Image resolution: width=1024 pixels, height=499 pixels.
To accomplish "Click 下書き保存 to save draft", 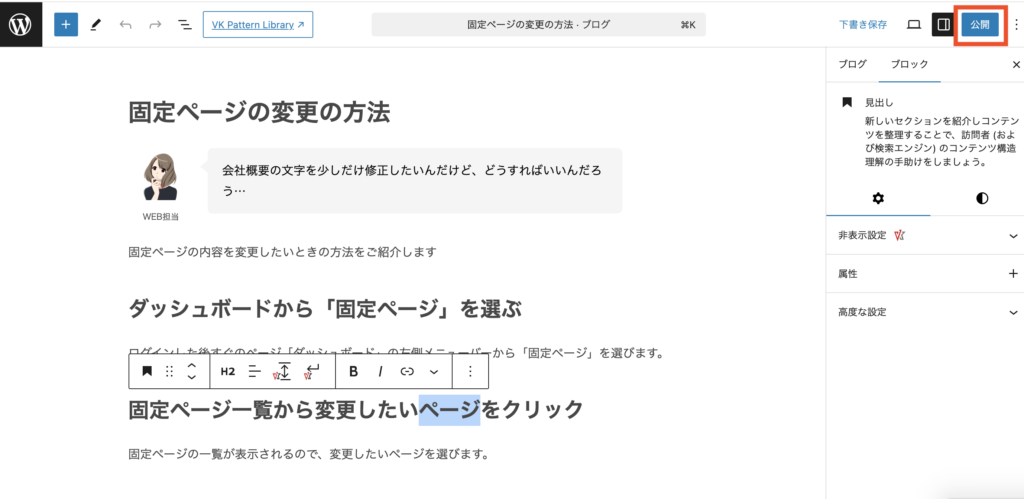I will coord(862,24).
